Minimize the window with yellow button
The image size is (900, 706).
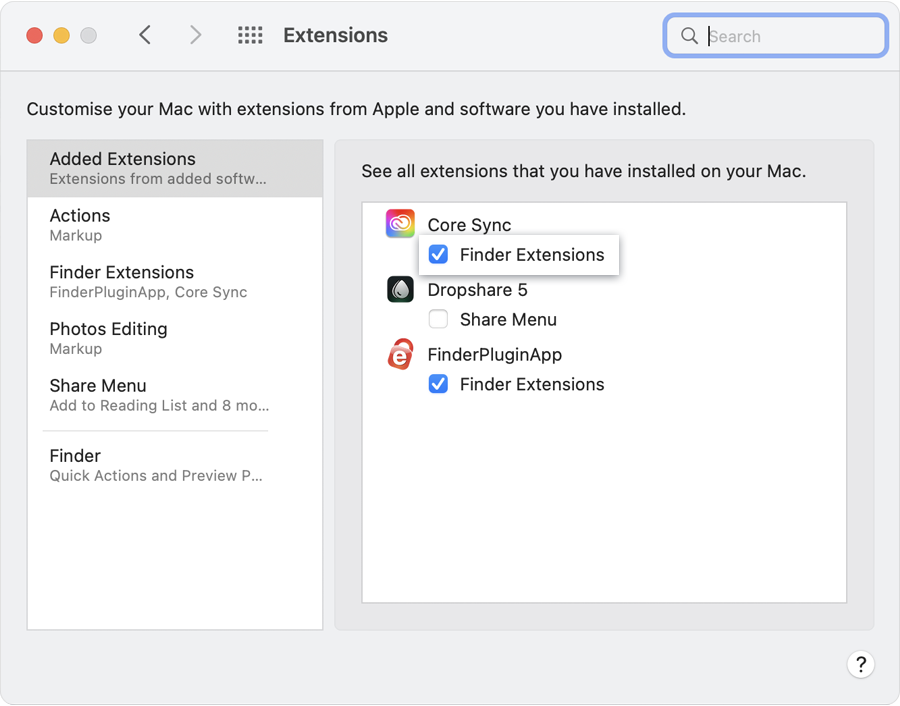[61, 36]
